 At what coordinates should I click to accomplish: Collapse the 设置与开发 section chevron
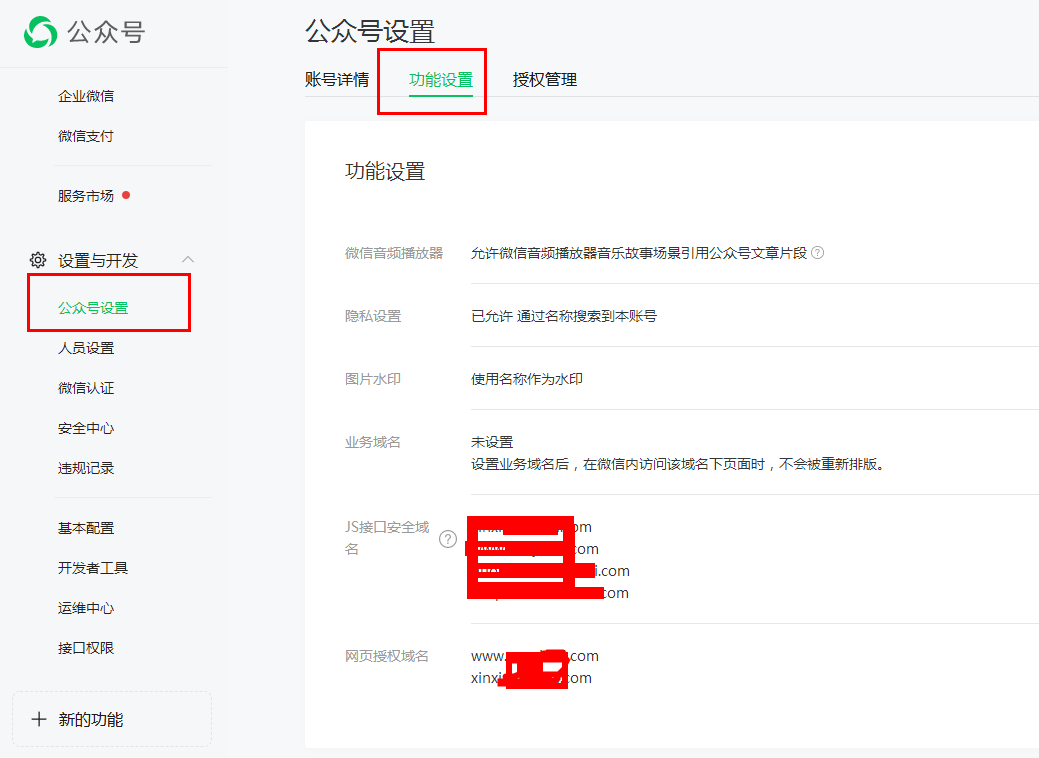point(188,260)
